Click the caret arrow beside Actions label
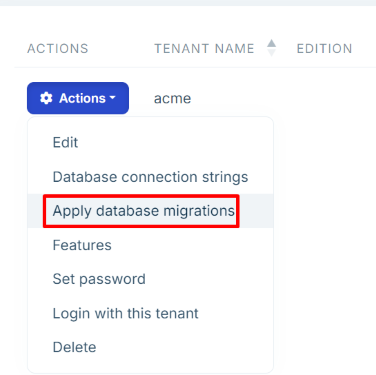The image size is (376, 375). click(112, 98)
